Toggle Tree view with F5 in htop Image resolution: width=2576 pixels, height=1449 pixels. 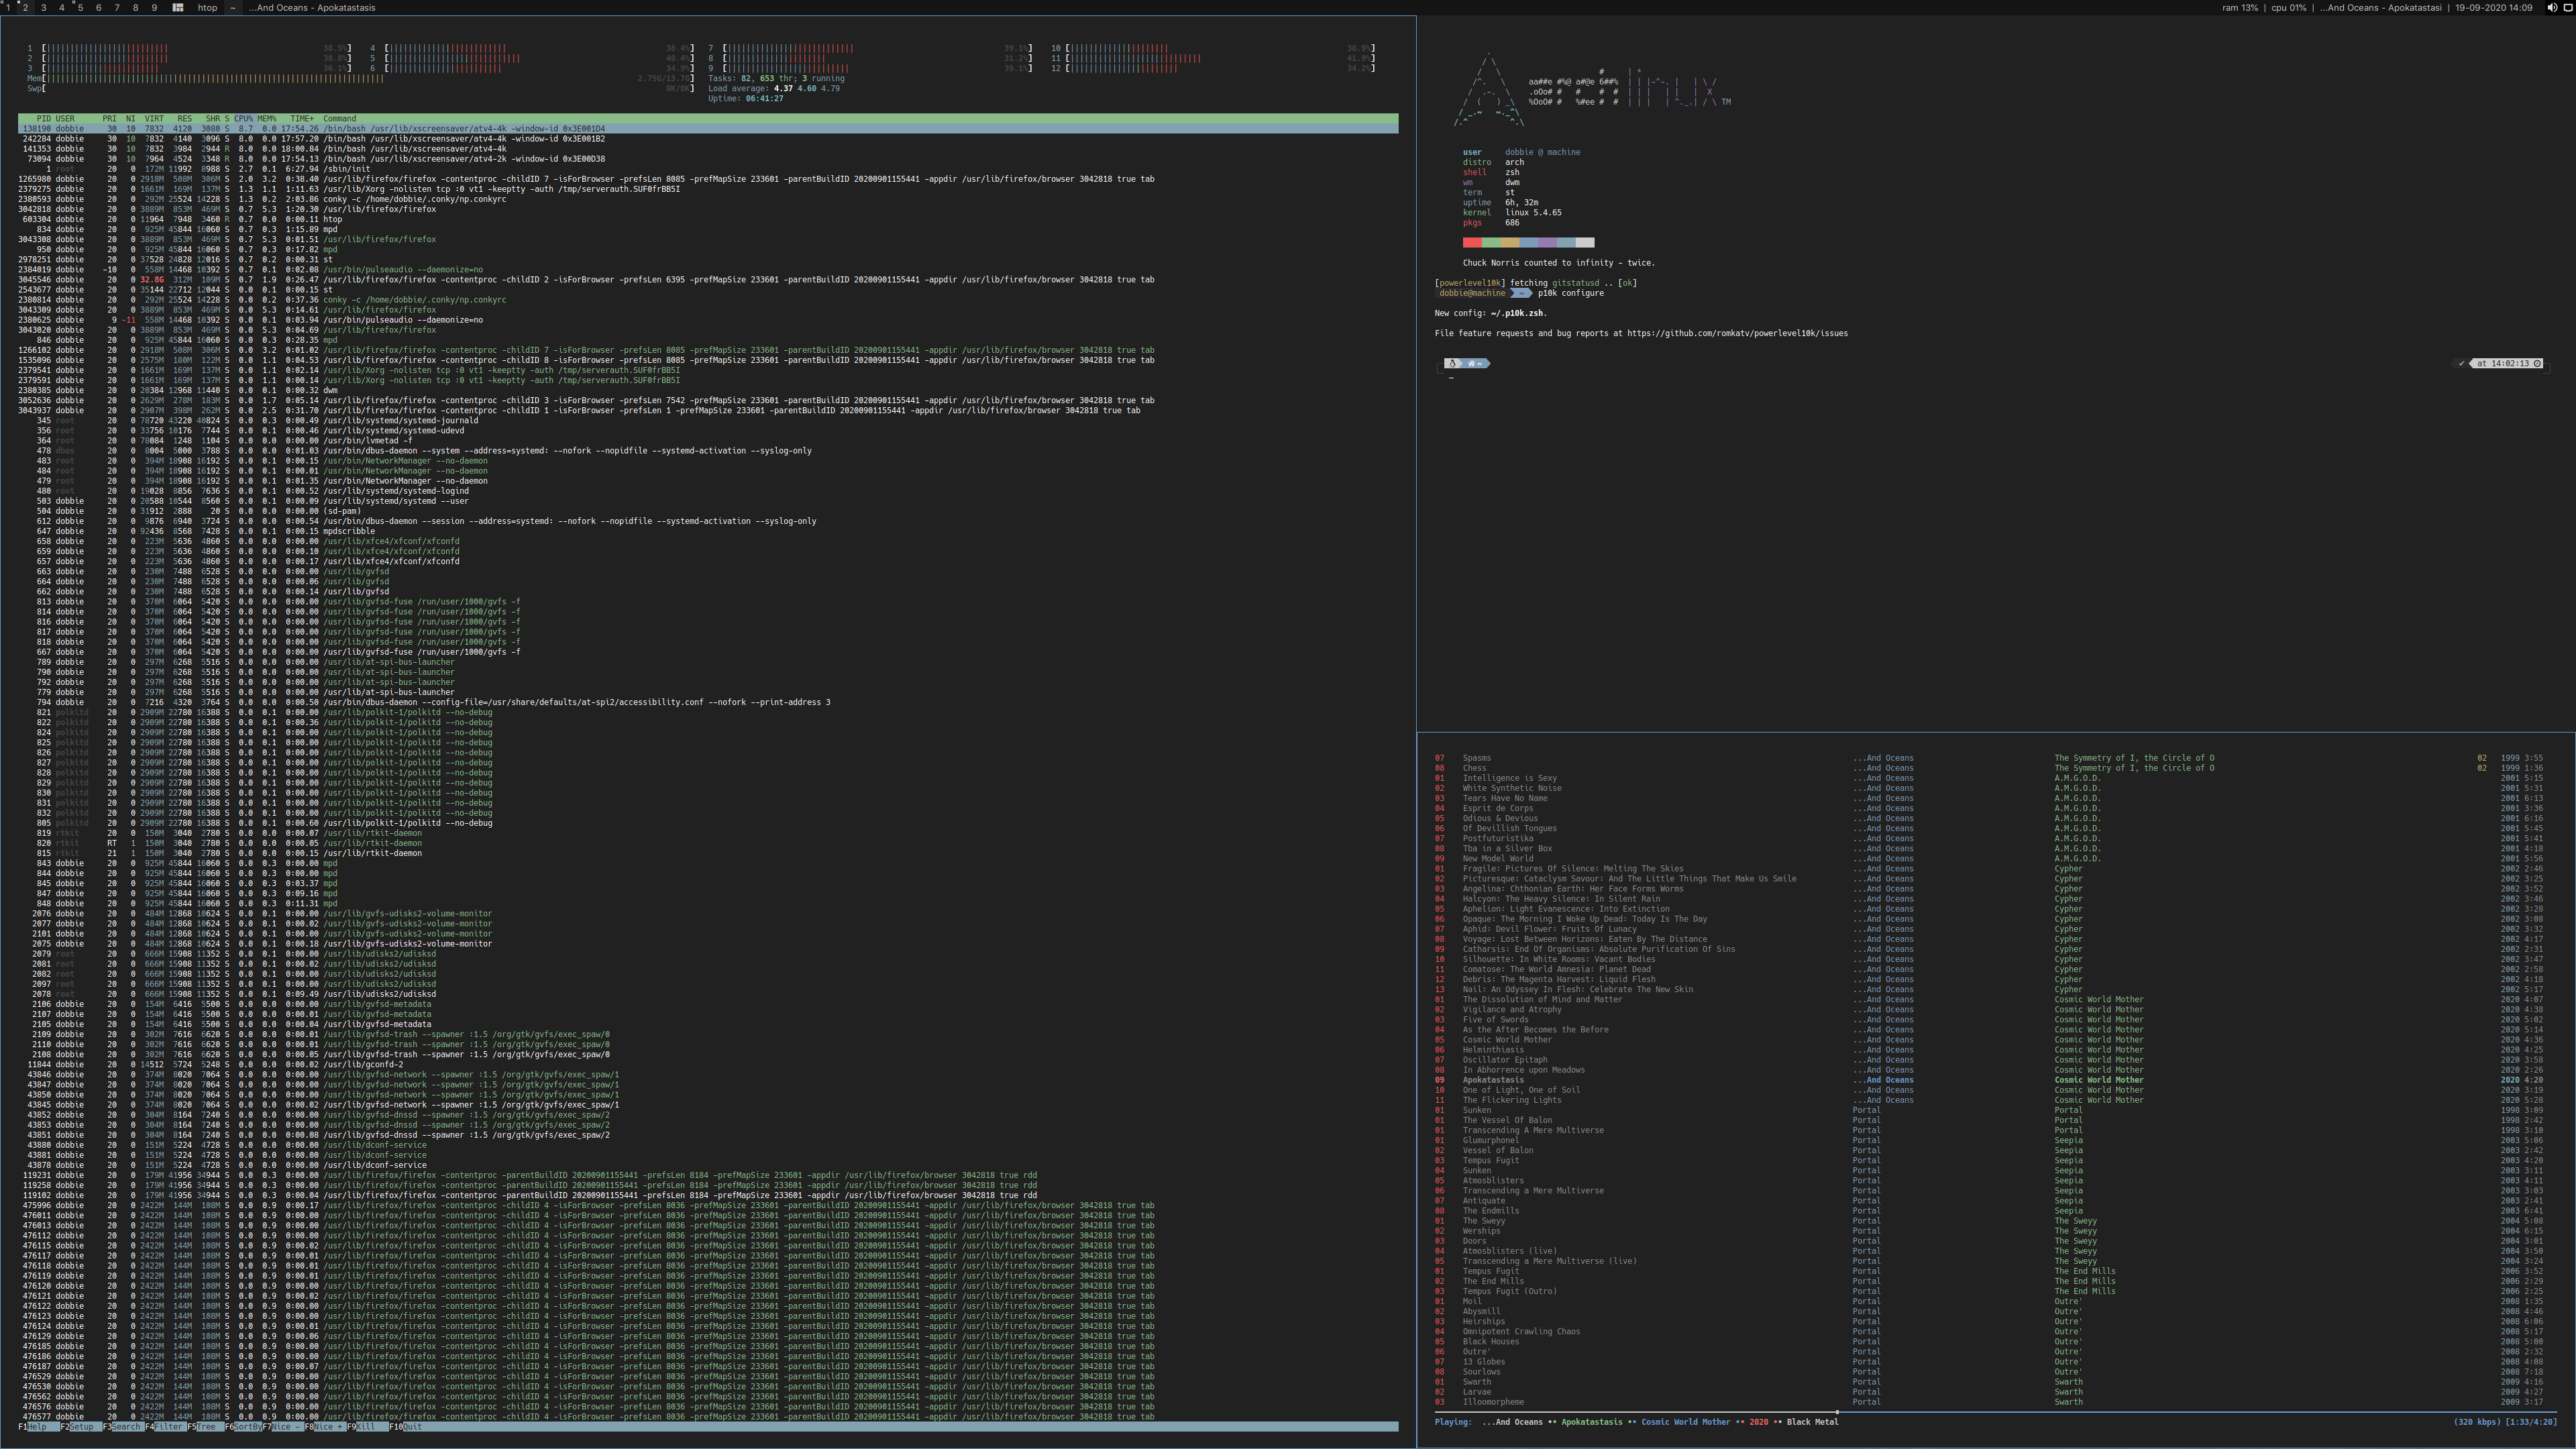coord(205,1427)
